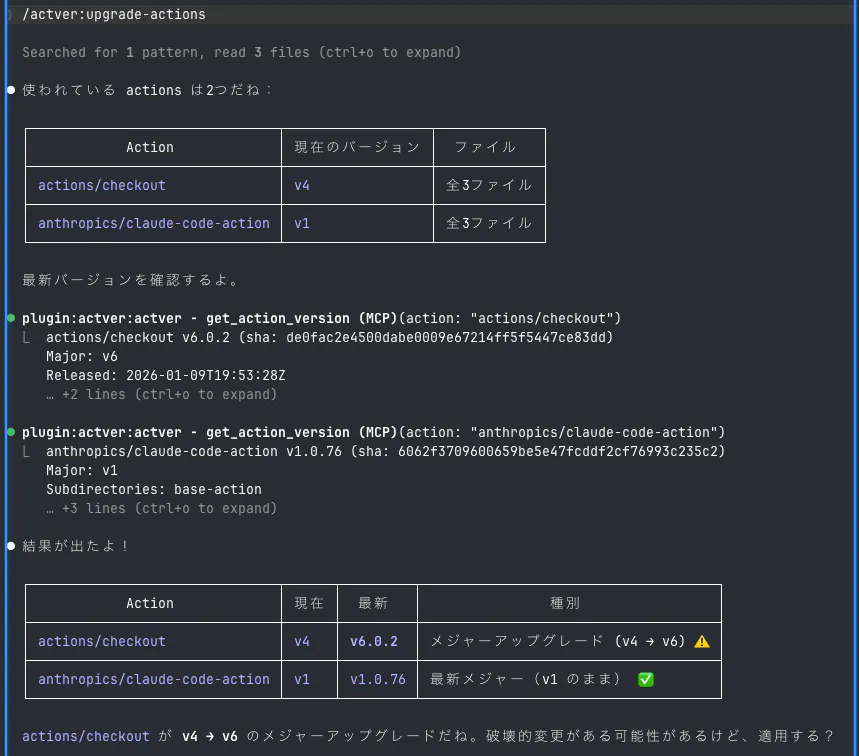Click the '現在のバージョン' column header
This screenshot has width=859, height=756.
357,147
